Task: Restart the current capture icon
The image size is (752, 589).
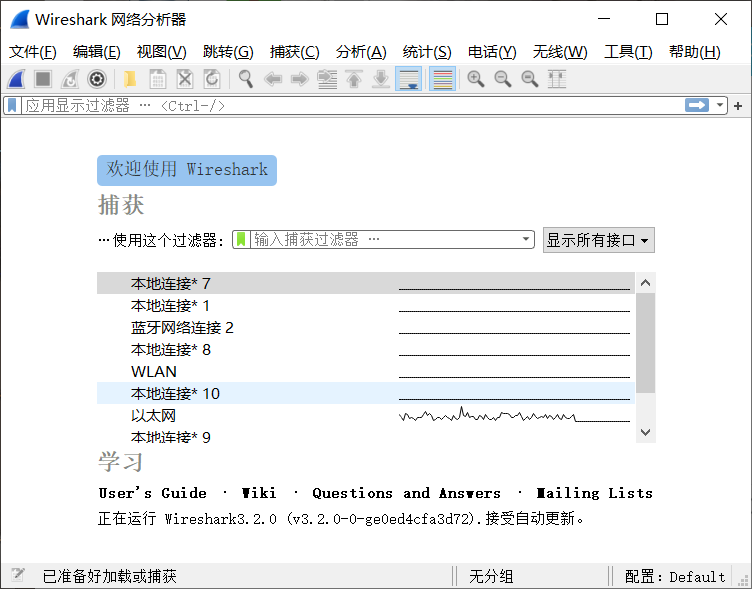Action: (70, 79)
